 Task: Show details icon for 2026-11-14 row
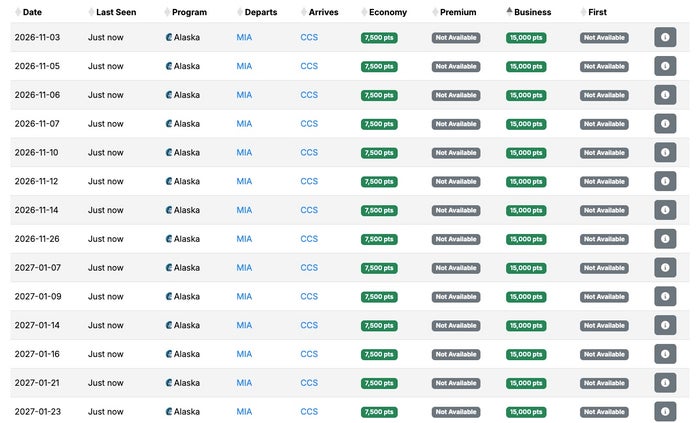click(665, 210)
